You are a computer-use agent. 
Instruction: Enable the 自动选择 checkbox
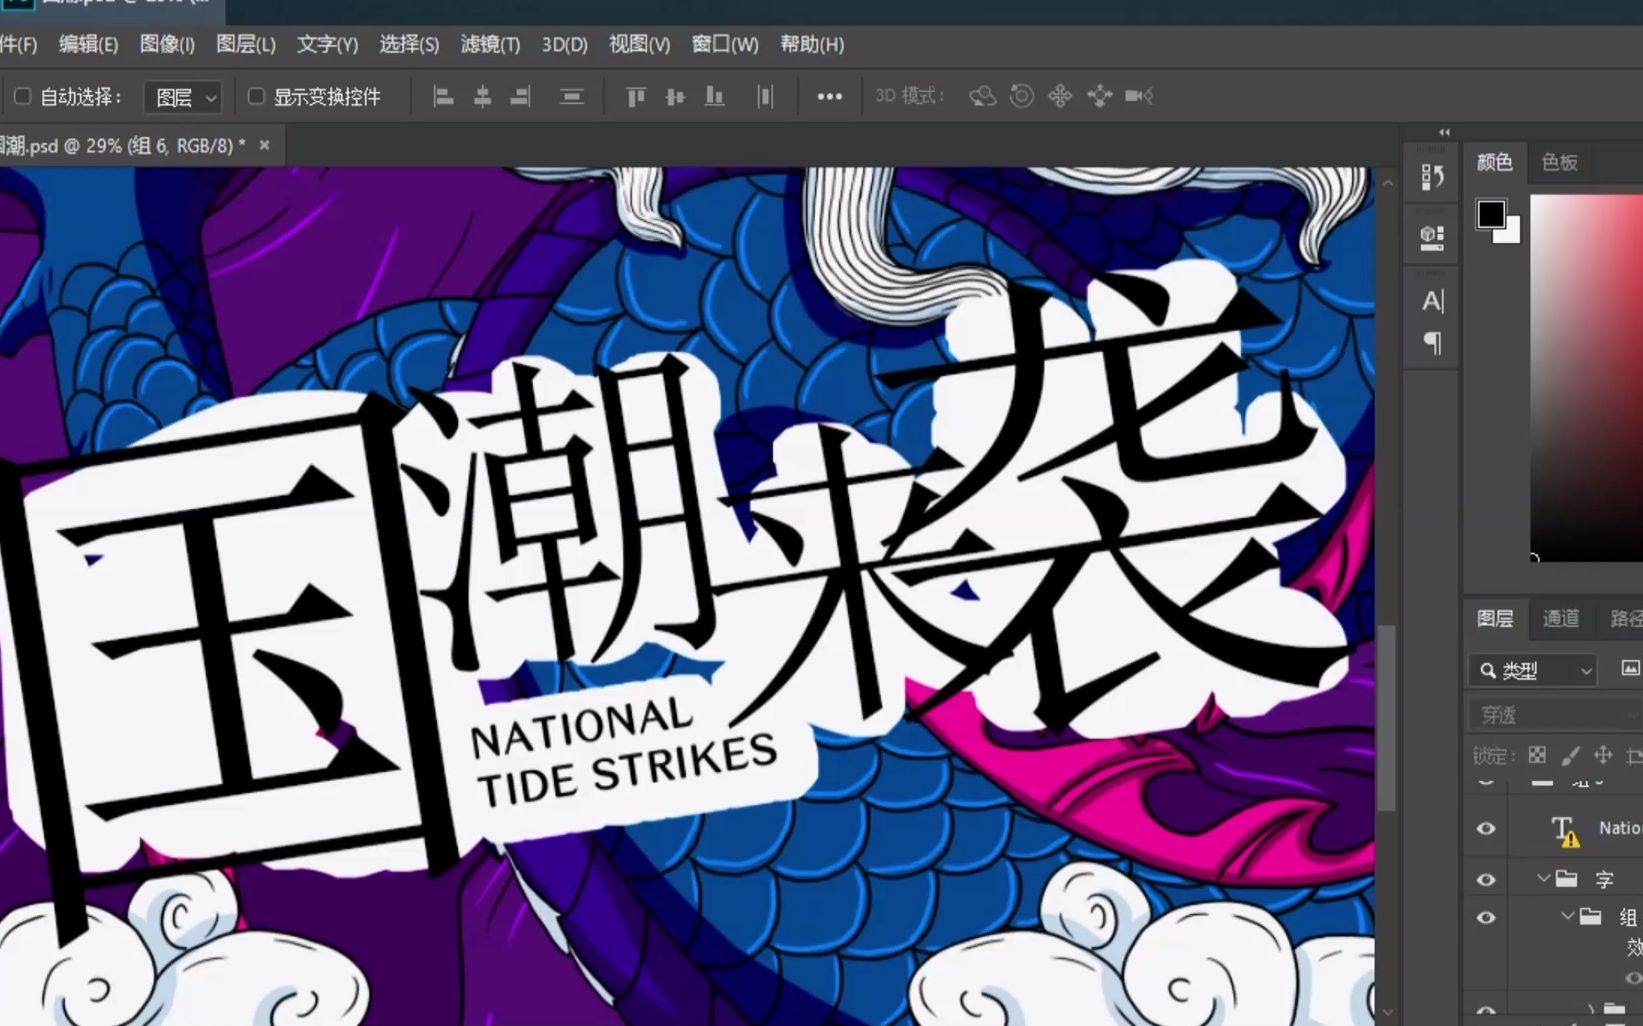tap(22, 96)
